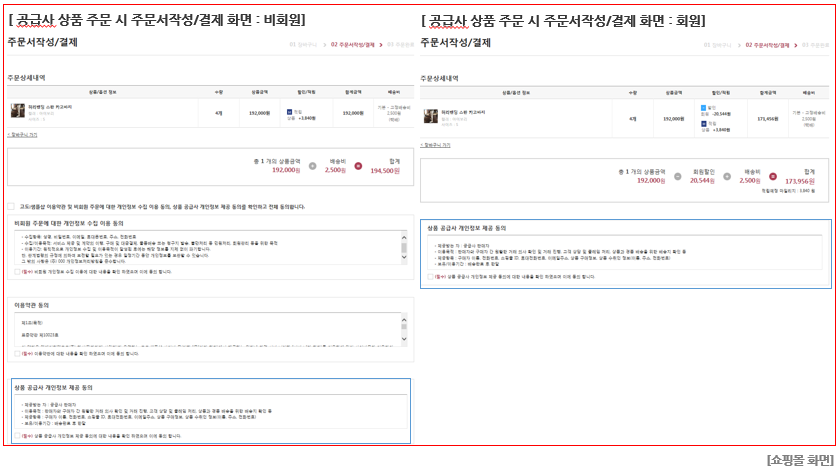
Task: Follow the 장바구니 가기 link in non-member panel
Action: [22, 135]
